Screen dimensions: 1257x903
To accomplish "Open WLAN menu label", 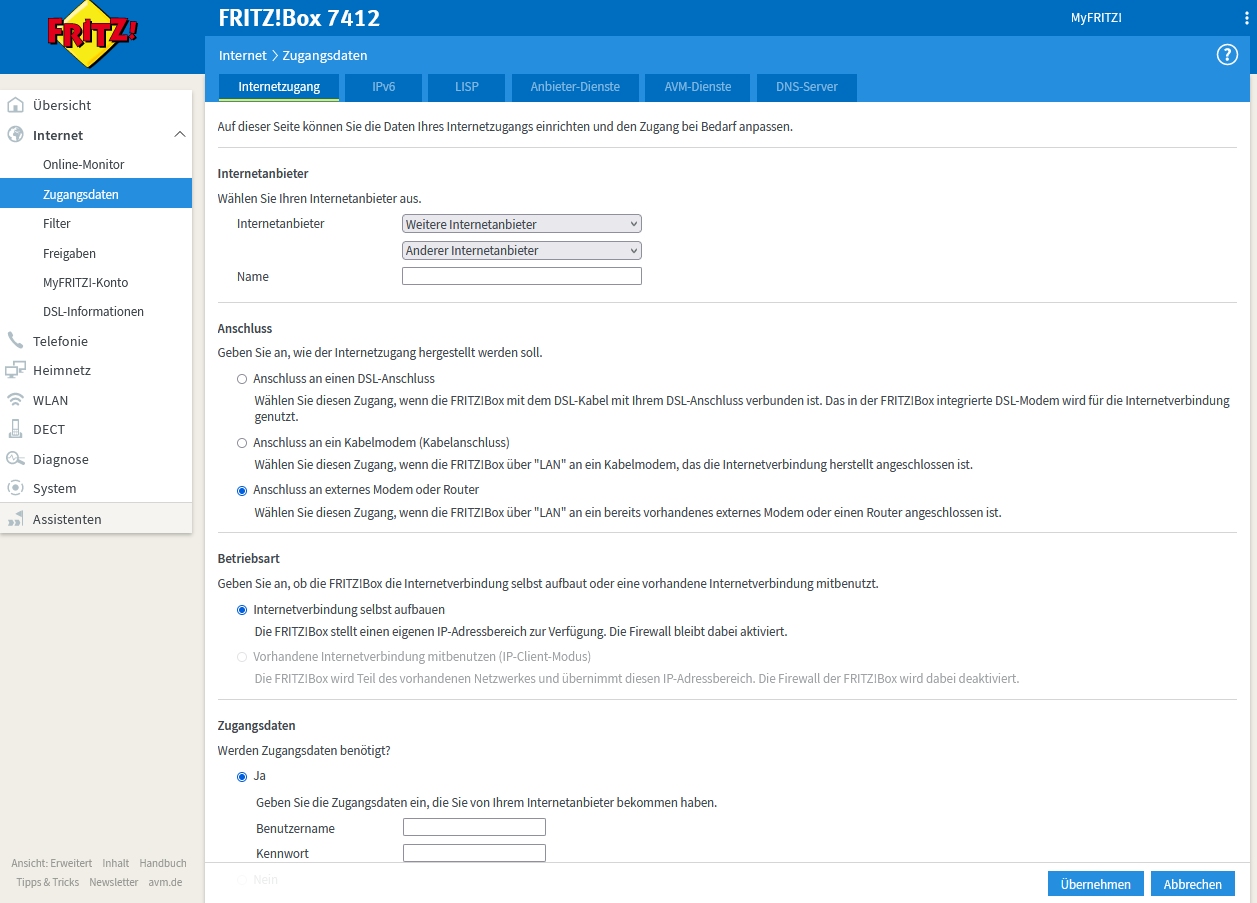I will [51, 400].
